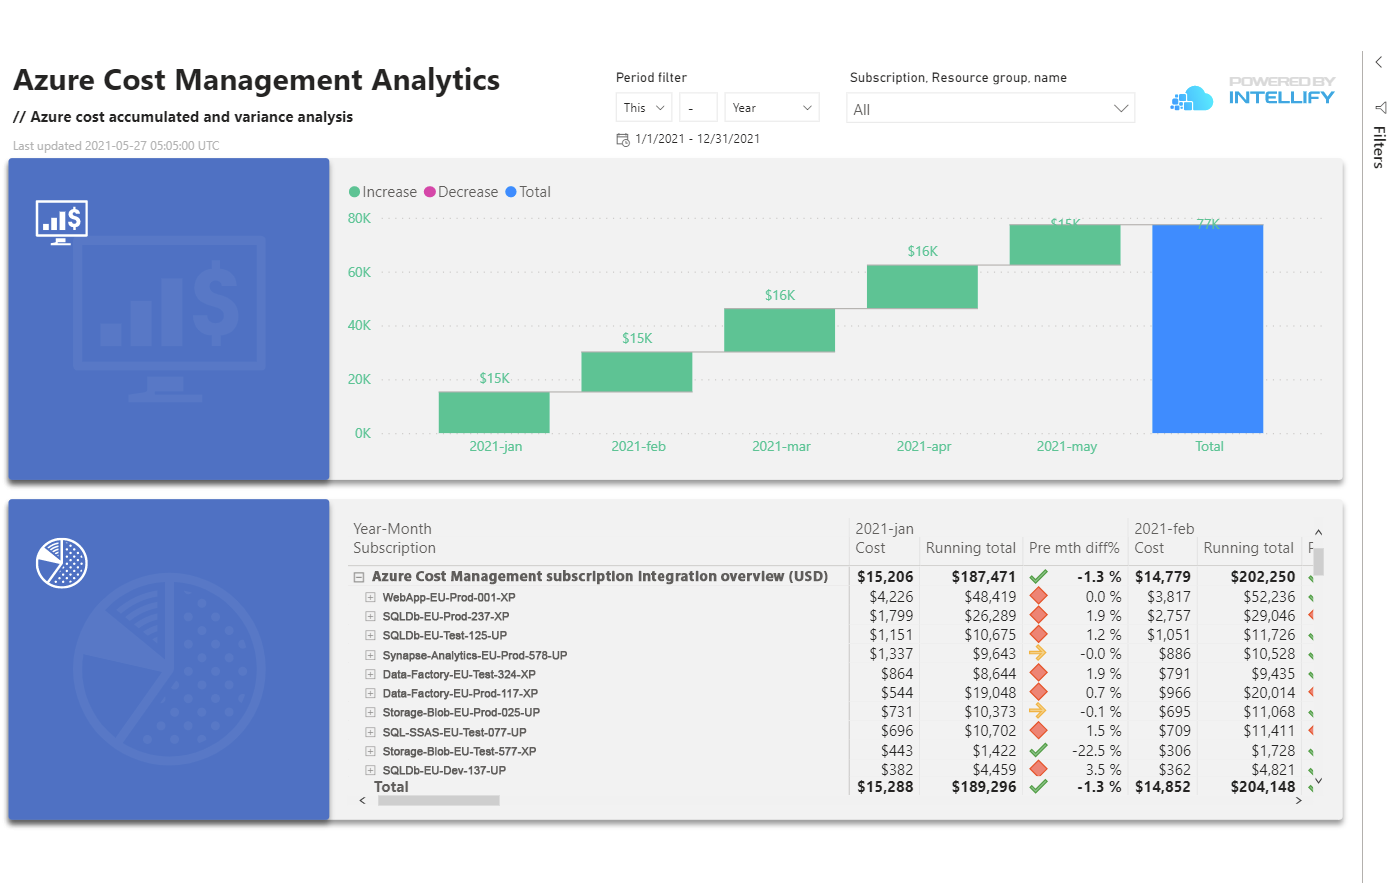
Task: Open the Year period unit dropdown
Action: point(772,108)
